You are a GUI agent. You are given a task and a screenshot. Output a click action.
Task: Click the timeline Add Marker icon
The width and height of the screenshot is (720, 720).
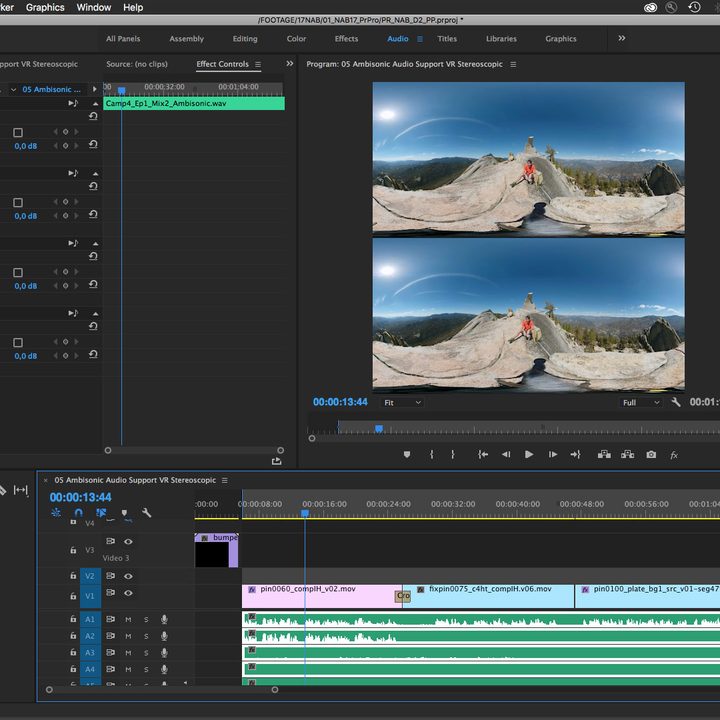pos(124,513)
